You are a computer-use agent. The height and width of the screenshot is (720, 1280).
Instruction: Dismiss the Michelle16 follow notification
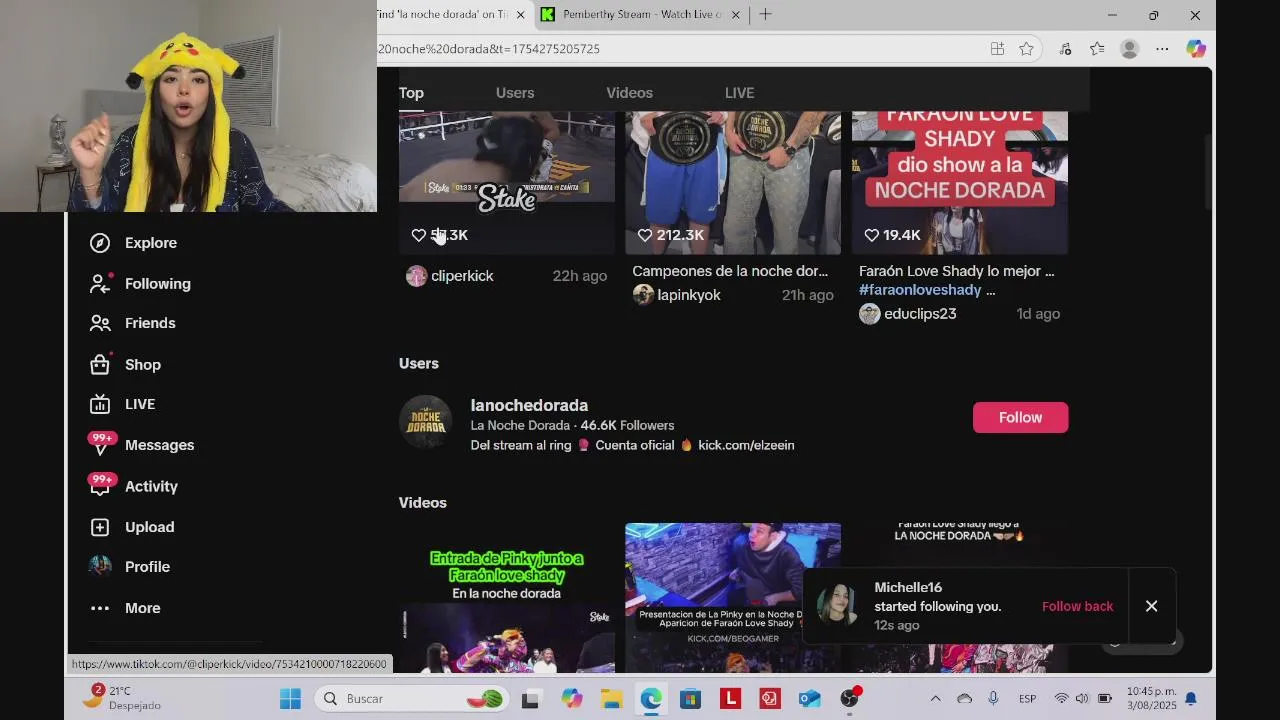(1151, 606)
